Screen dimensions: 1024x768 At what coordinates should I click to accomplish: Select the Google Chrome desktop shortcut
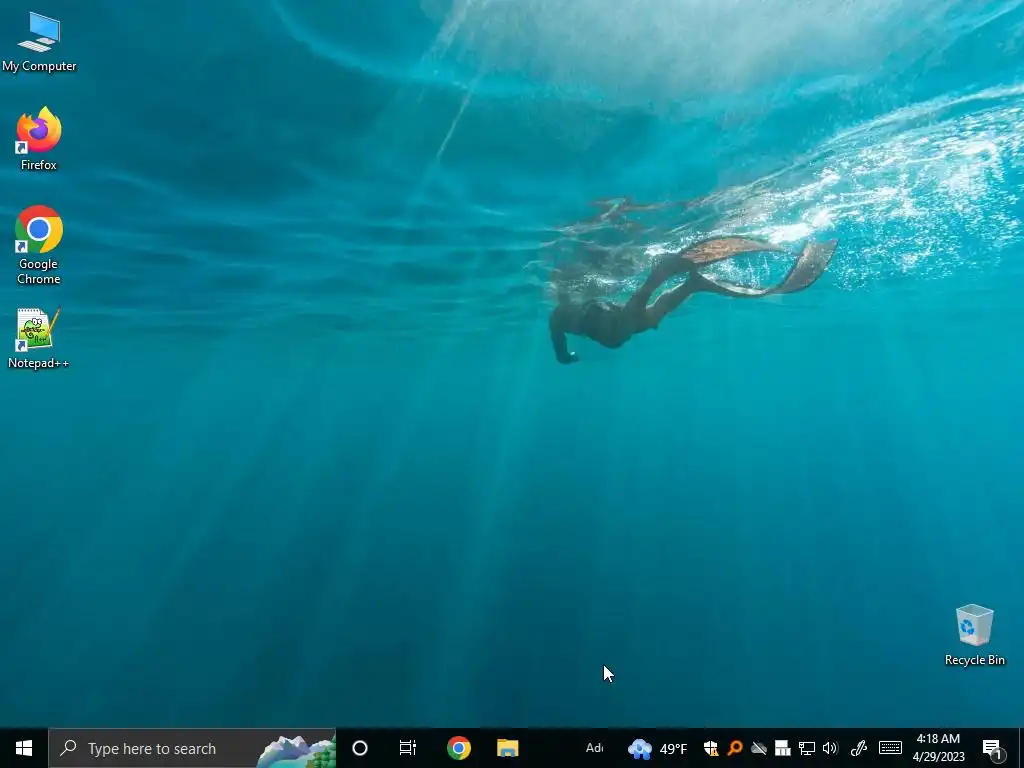tap(39, 245)
